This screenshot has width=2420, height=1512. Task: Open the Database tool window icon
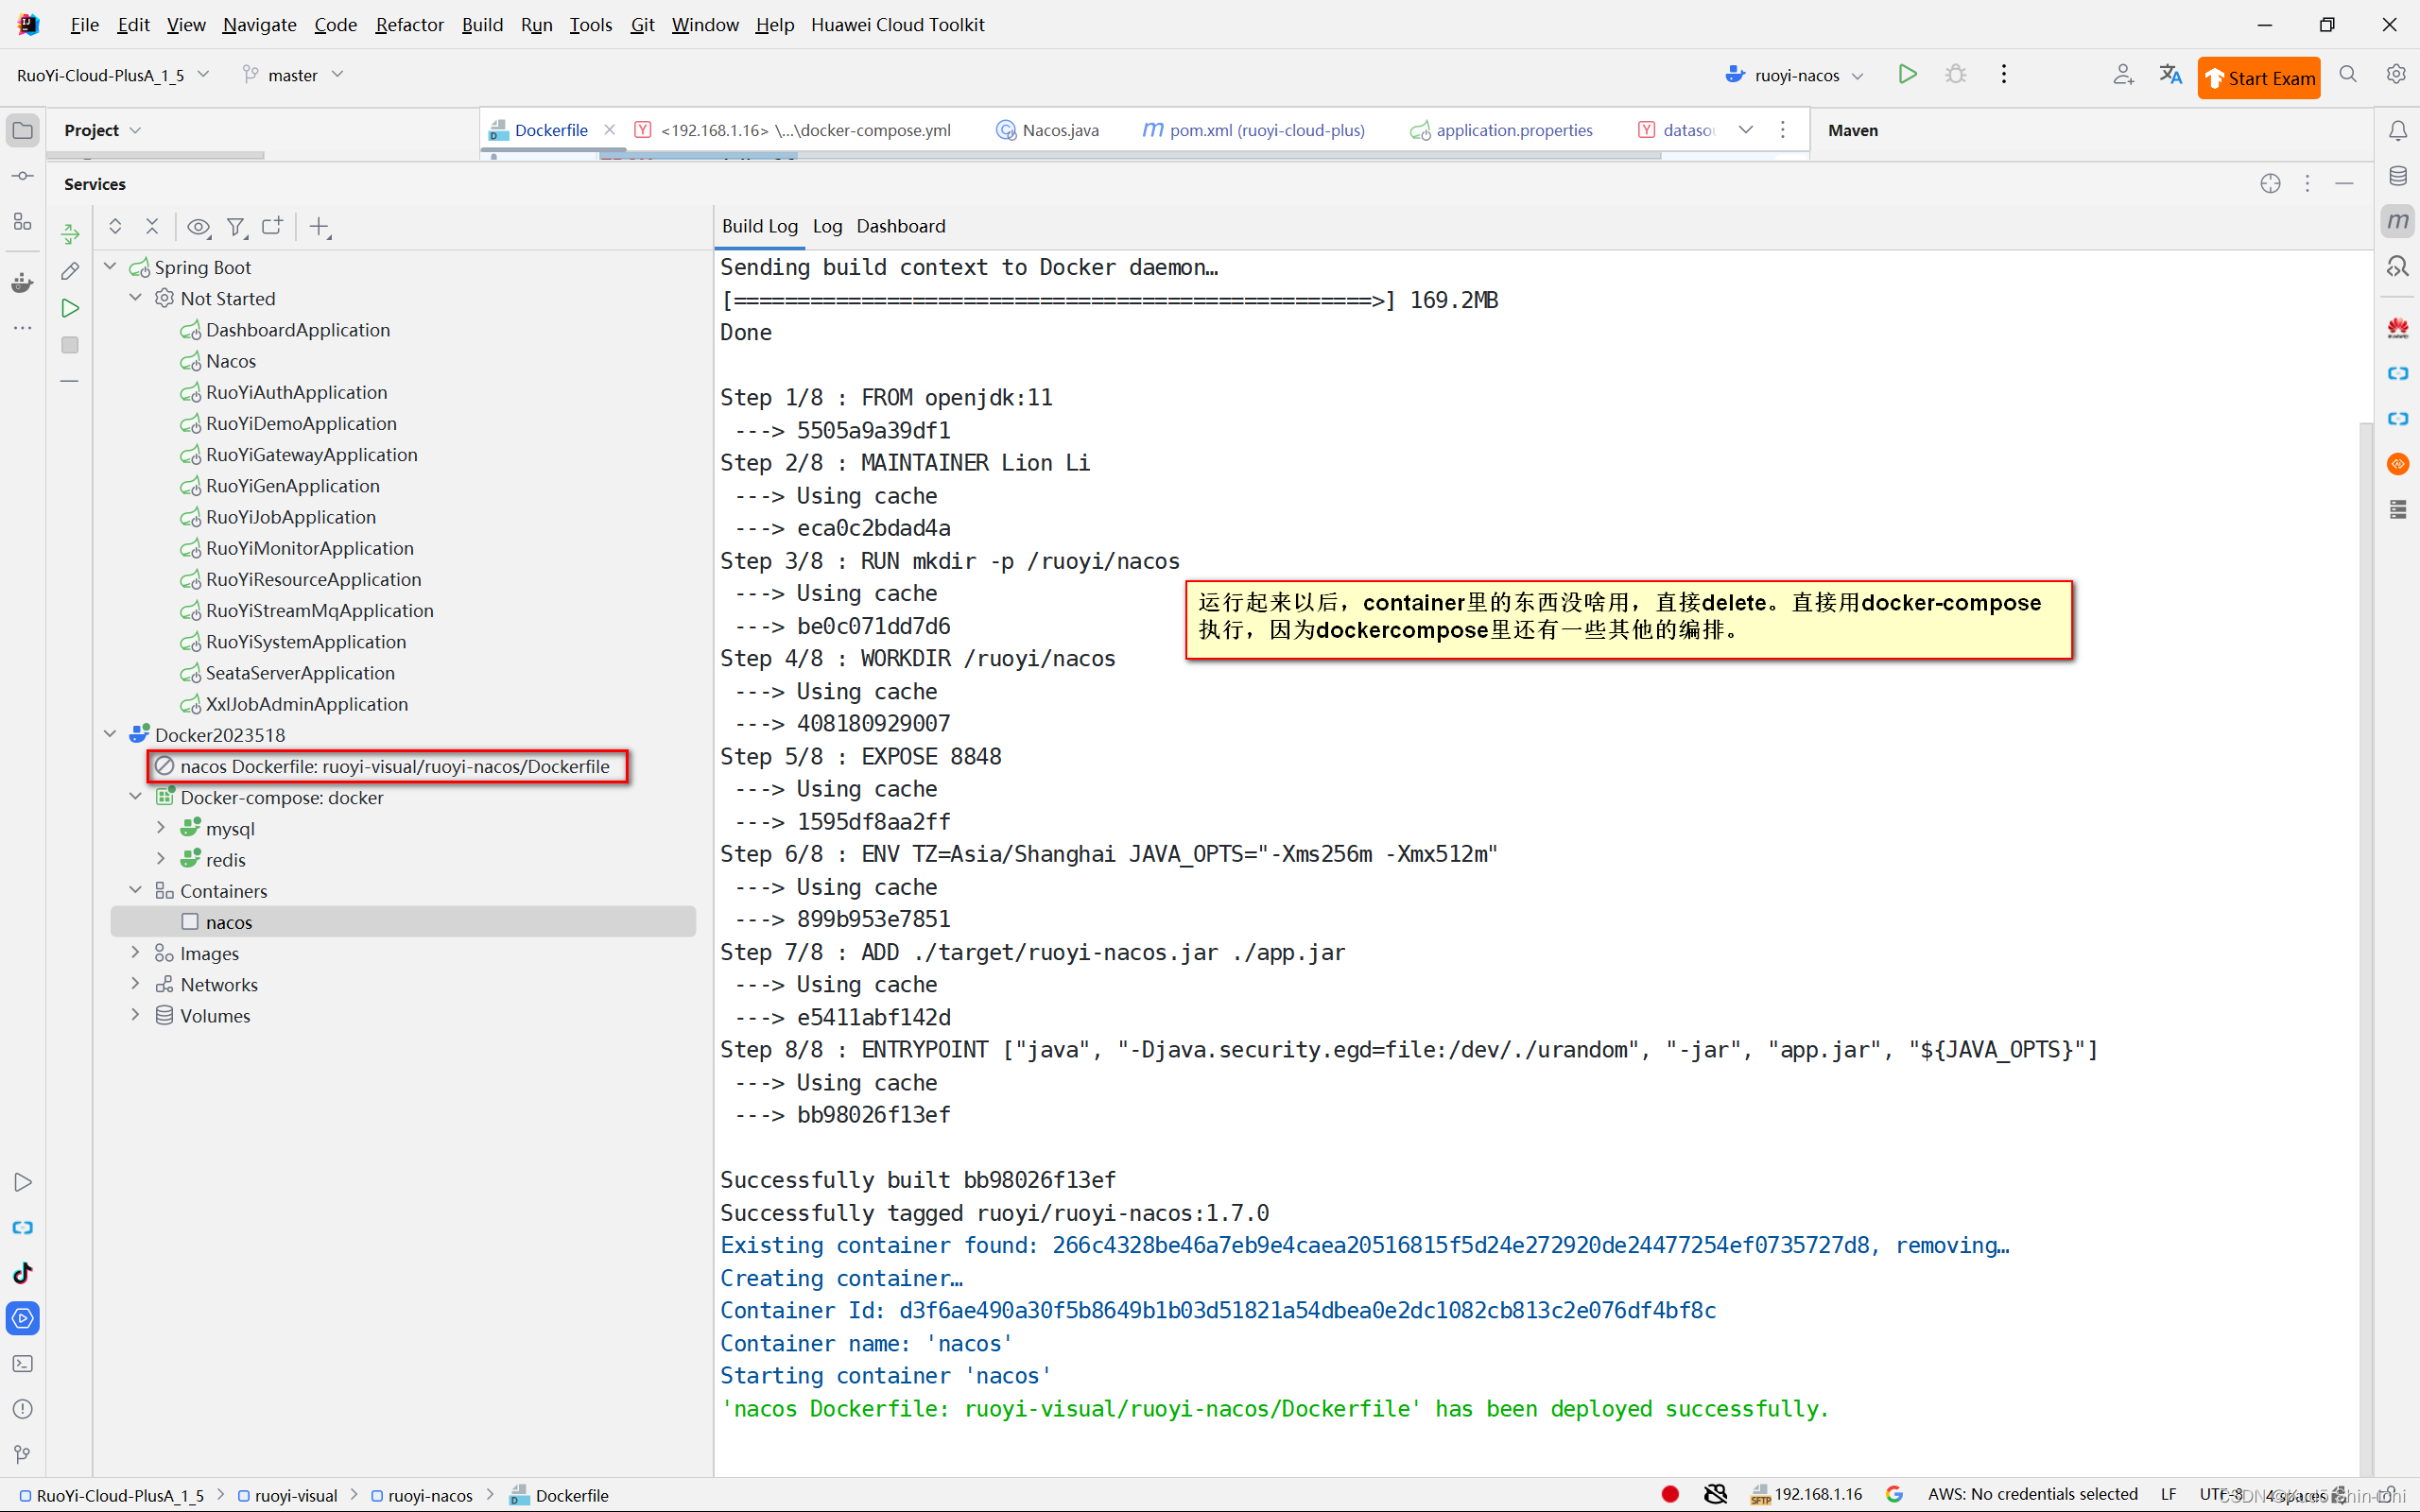coord(2397,176)
